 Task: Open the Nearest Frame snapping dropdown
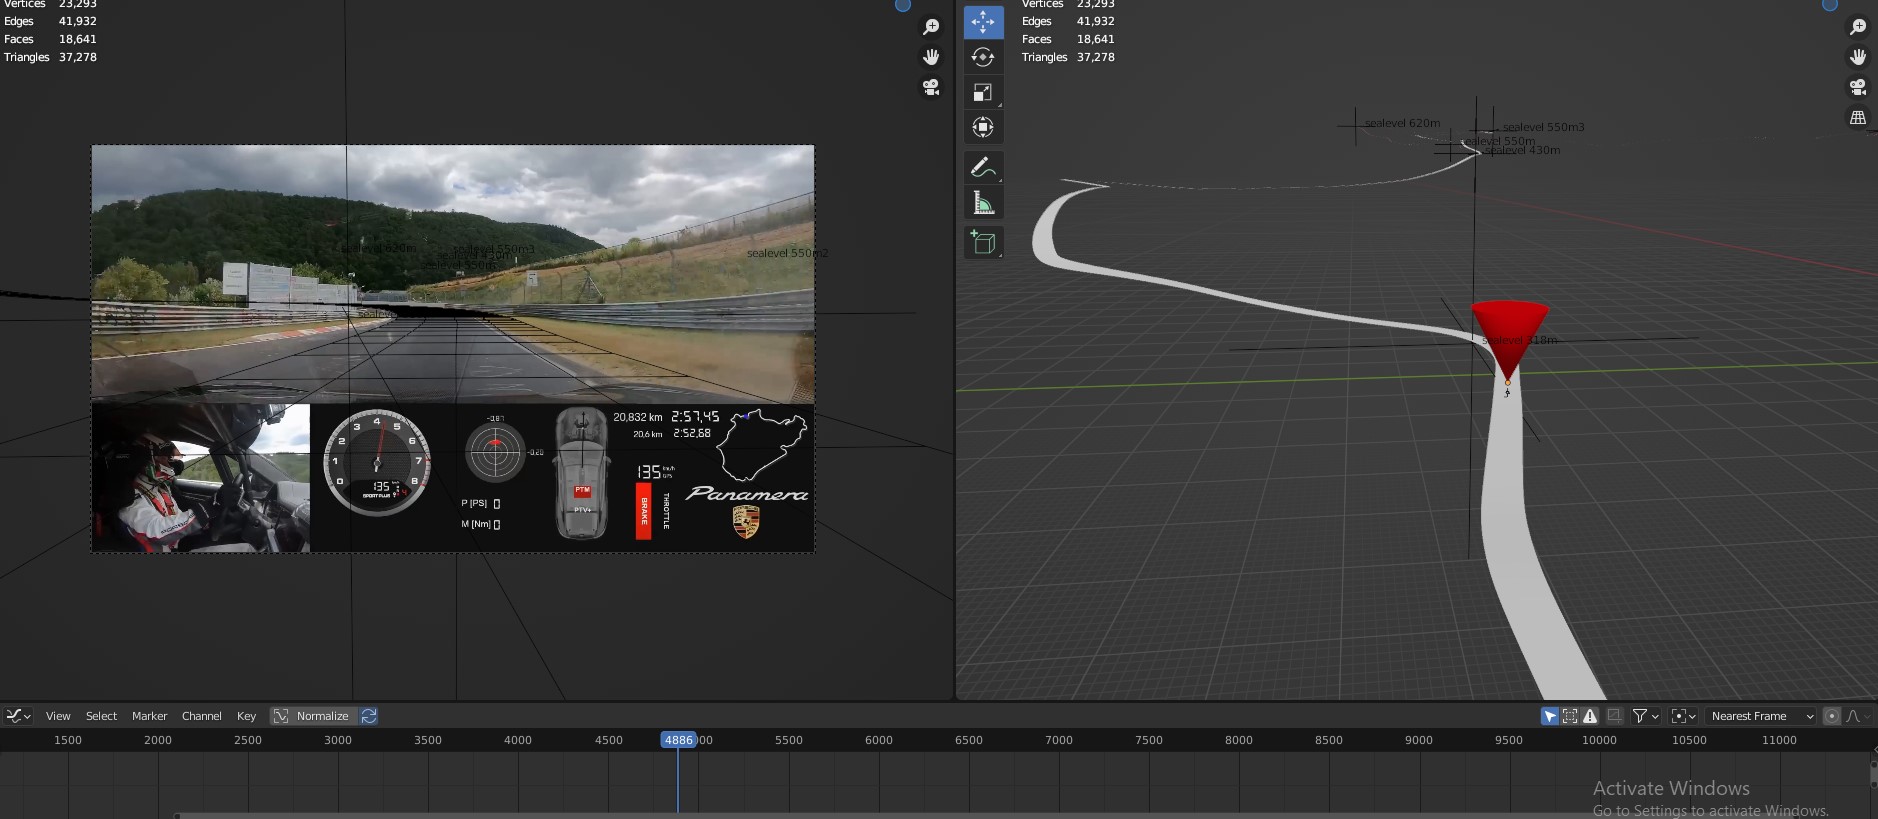tap(1761, 716)
